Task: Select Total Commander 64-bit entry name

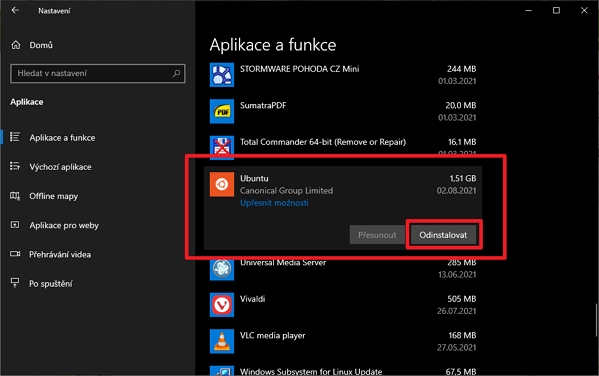Action: (x=323, y=142)
